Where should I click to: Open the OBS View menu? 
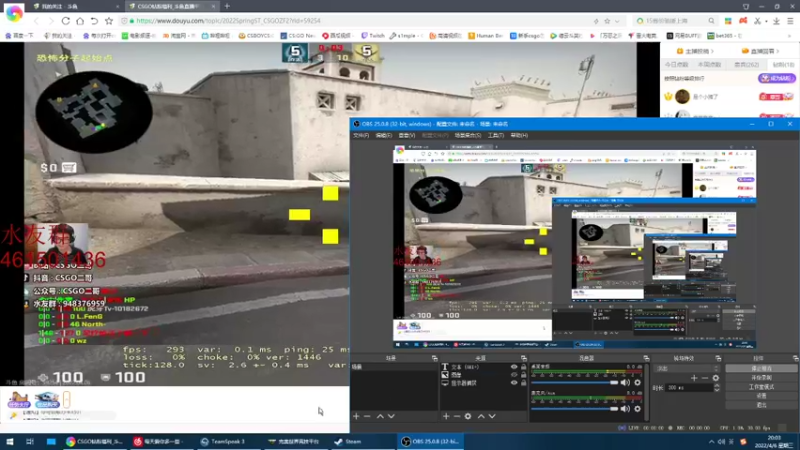point(407,136)
